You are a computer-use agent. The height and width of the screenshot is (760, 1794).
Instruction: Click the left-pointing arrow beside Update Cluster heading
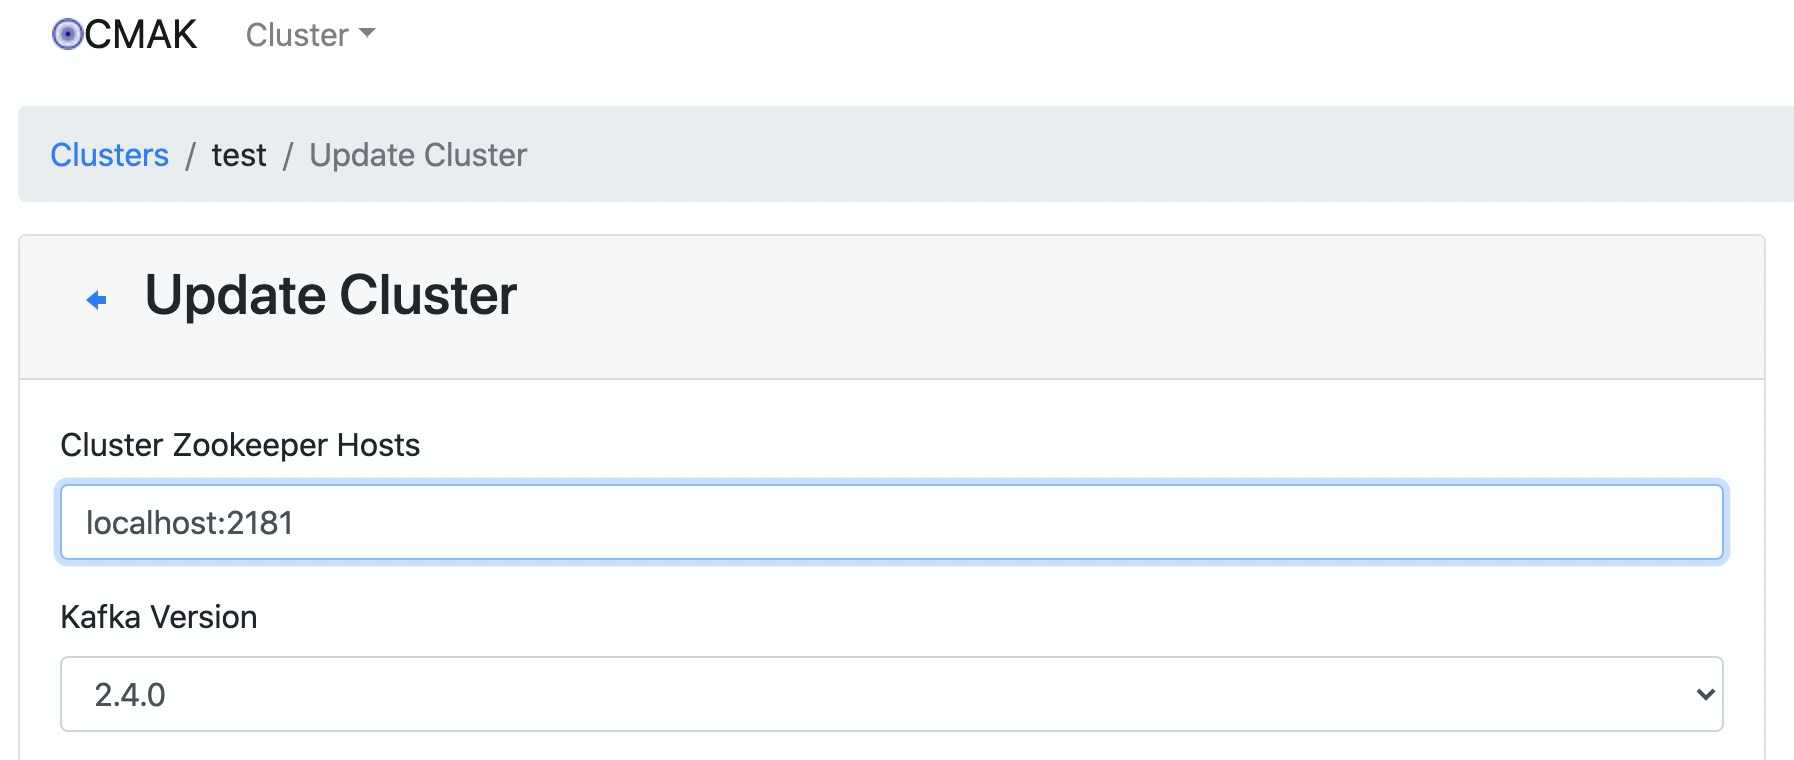coord(96,298)
